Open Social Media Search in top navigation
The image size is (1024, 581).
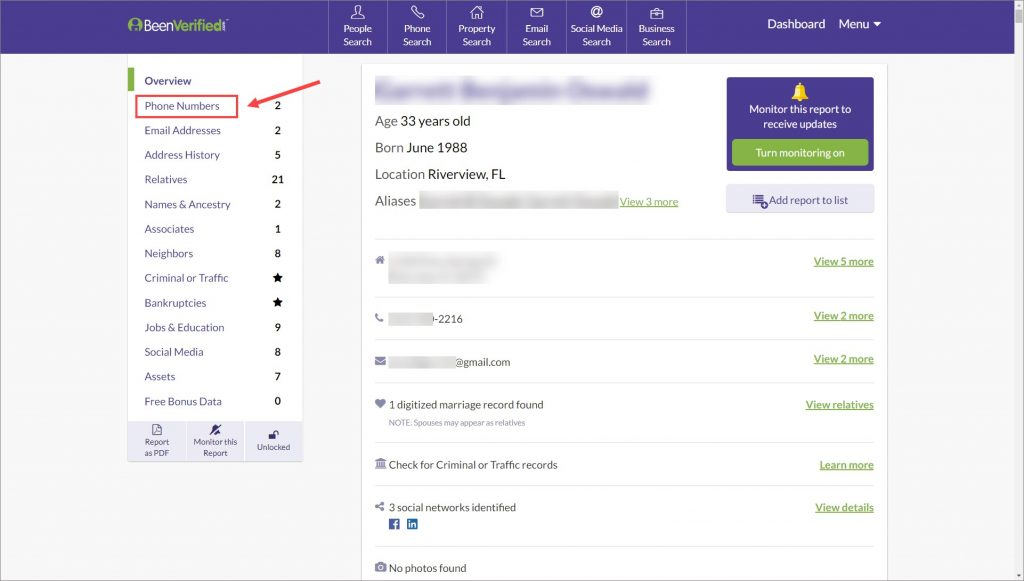pyautogui.click(x=596, y=27)
